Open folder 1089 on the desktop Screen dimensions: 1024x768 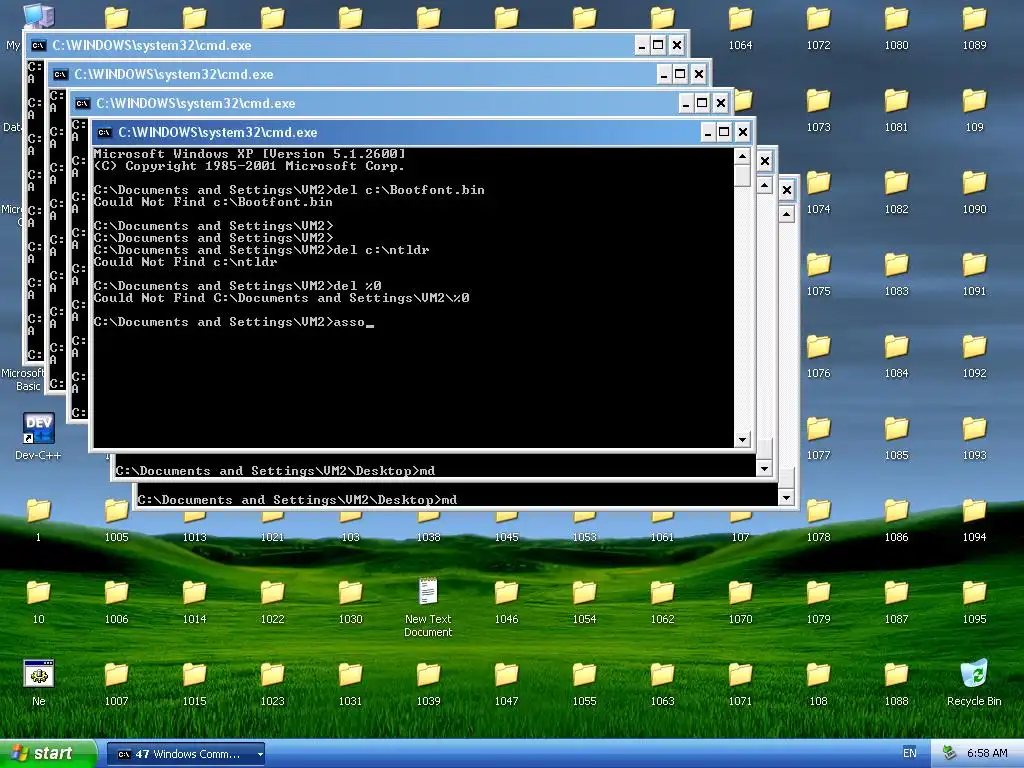pos(974,18)
